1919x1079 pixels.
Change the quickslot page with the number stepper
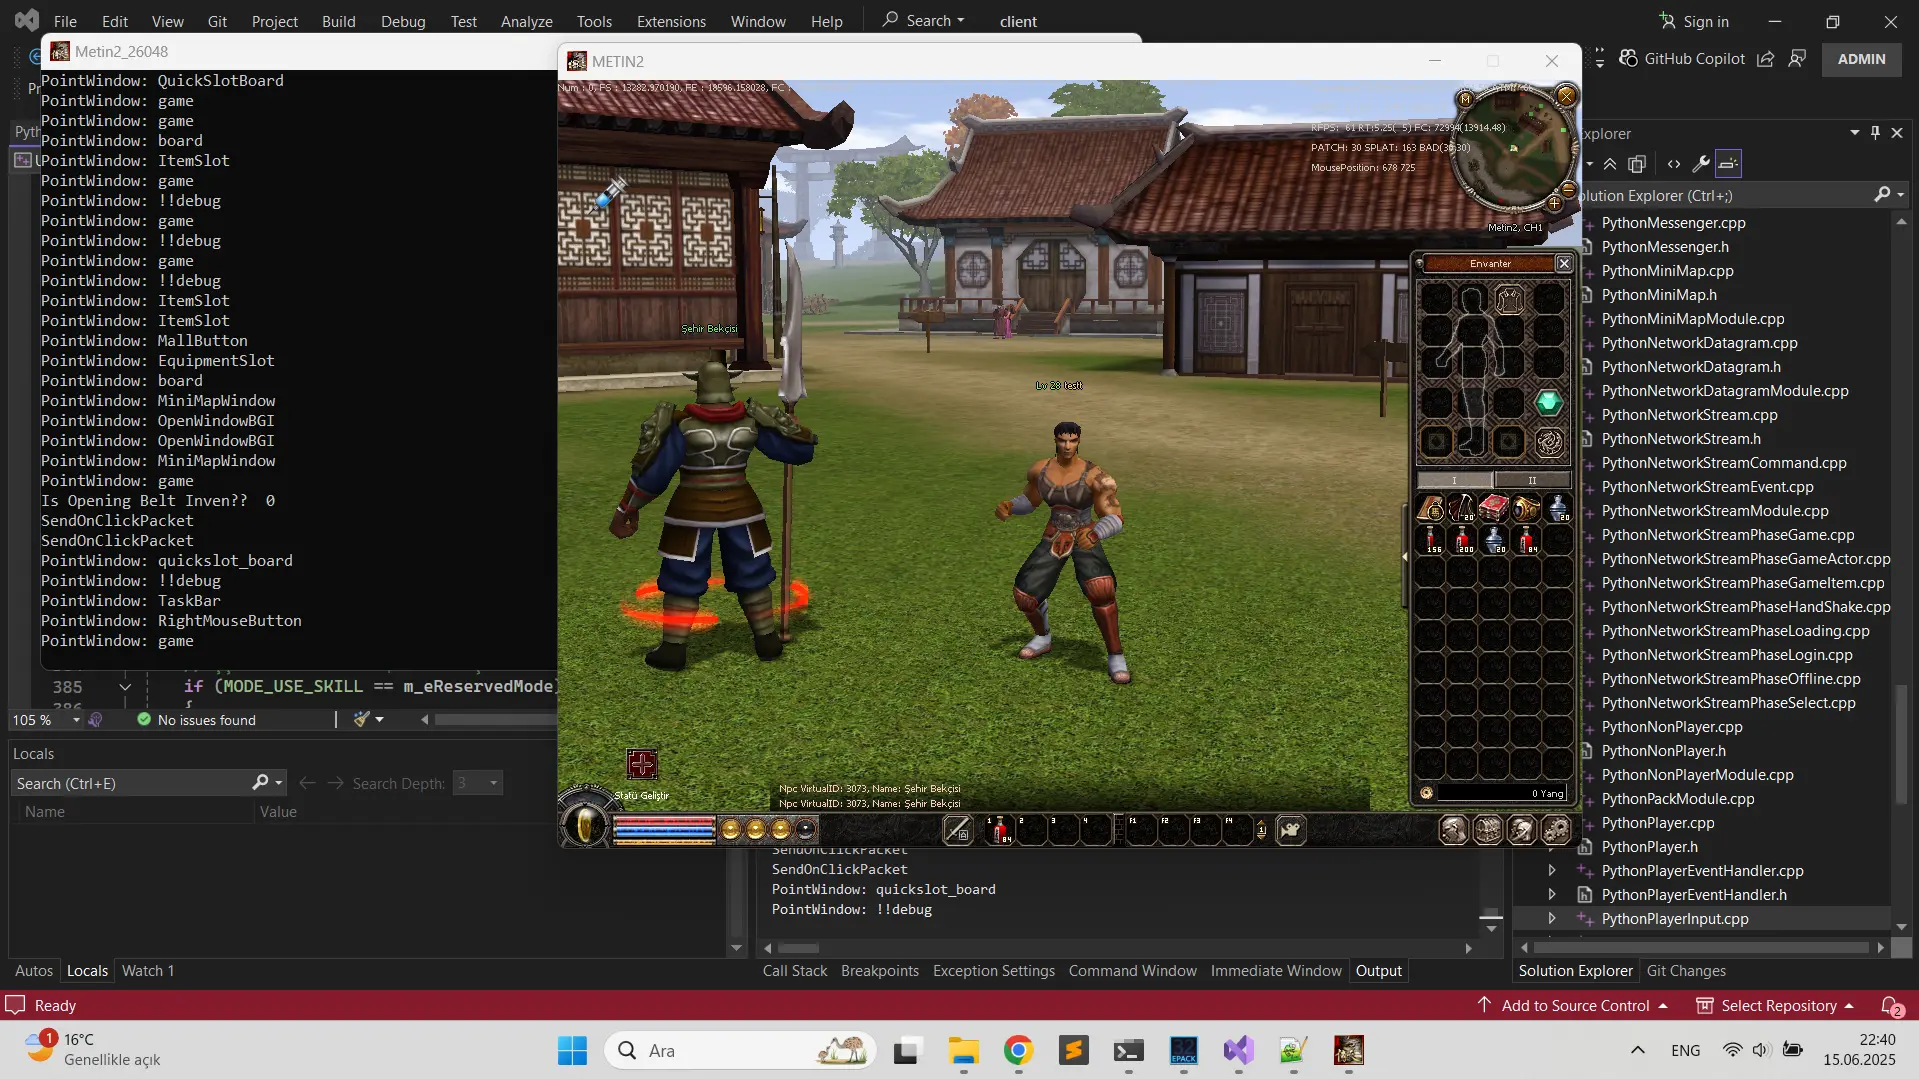pos(1261,830)
